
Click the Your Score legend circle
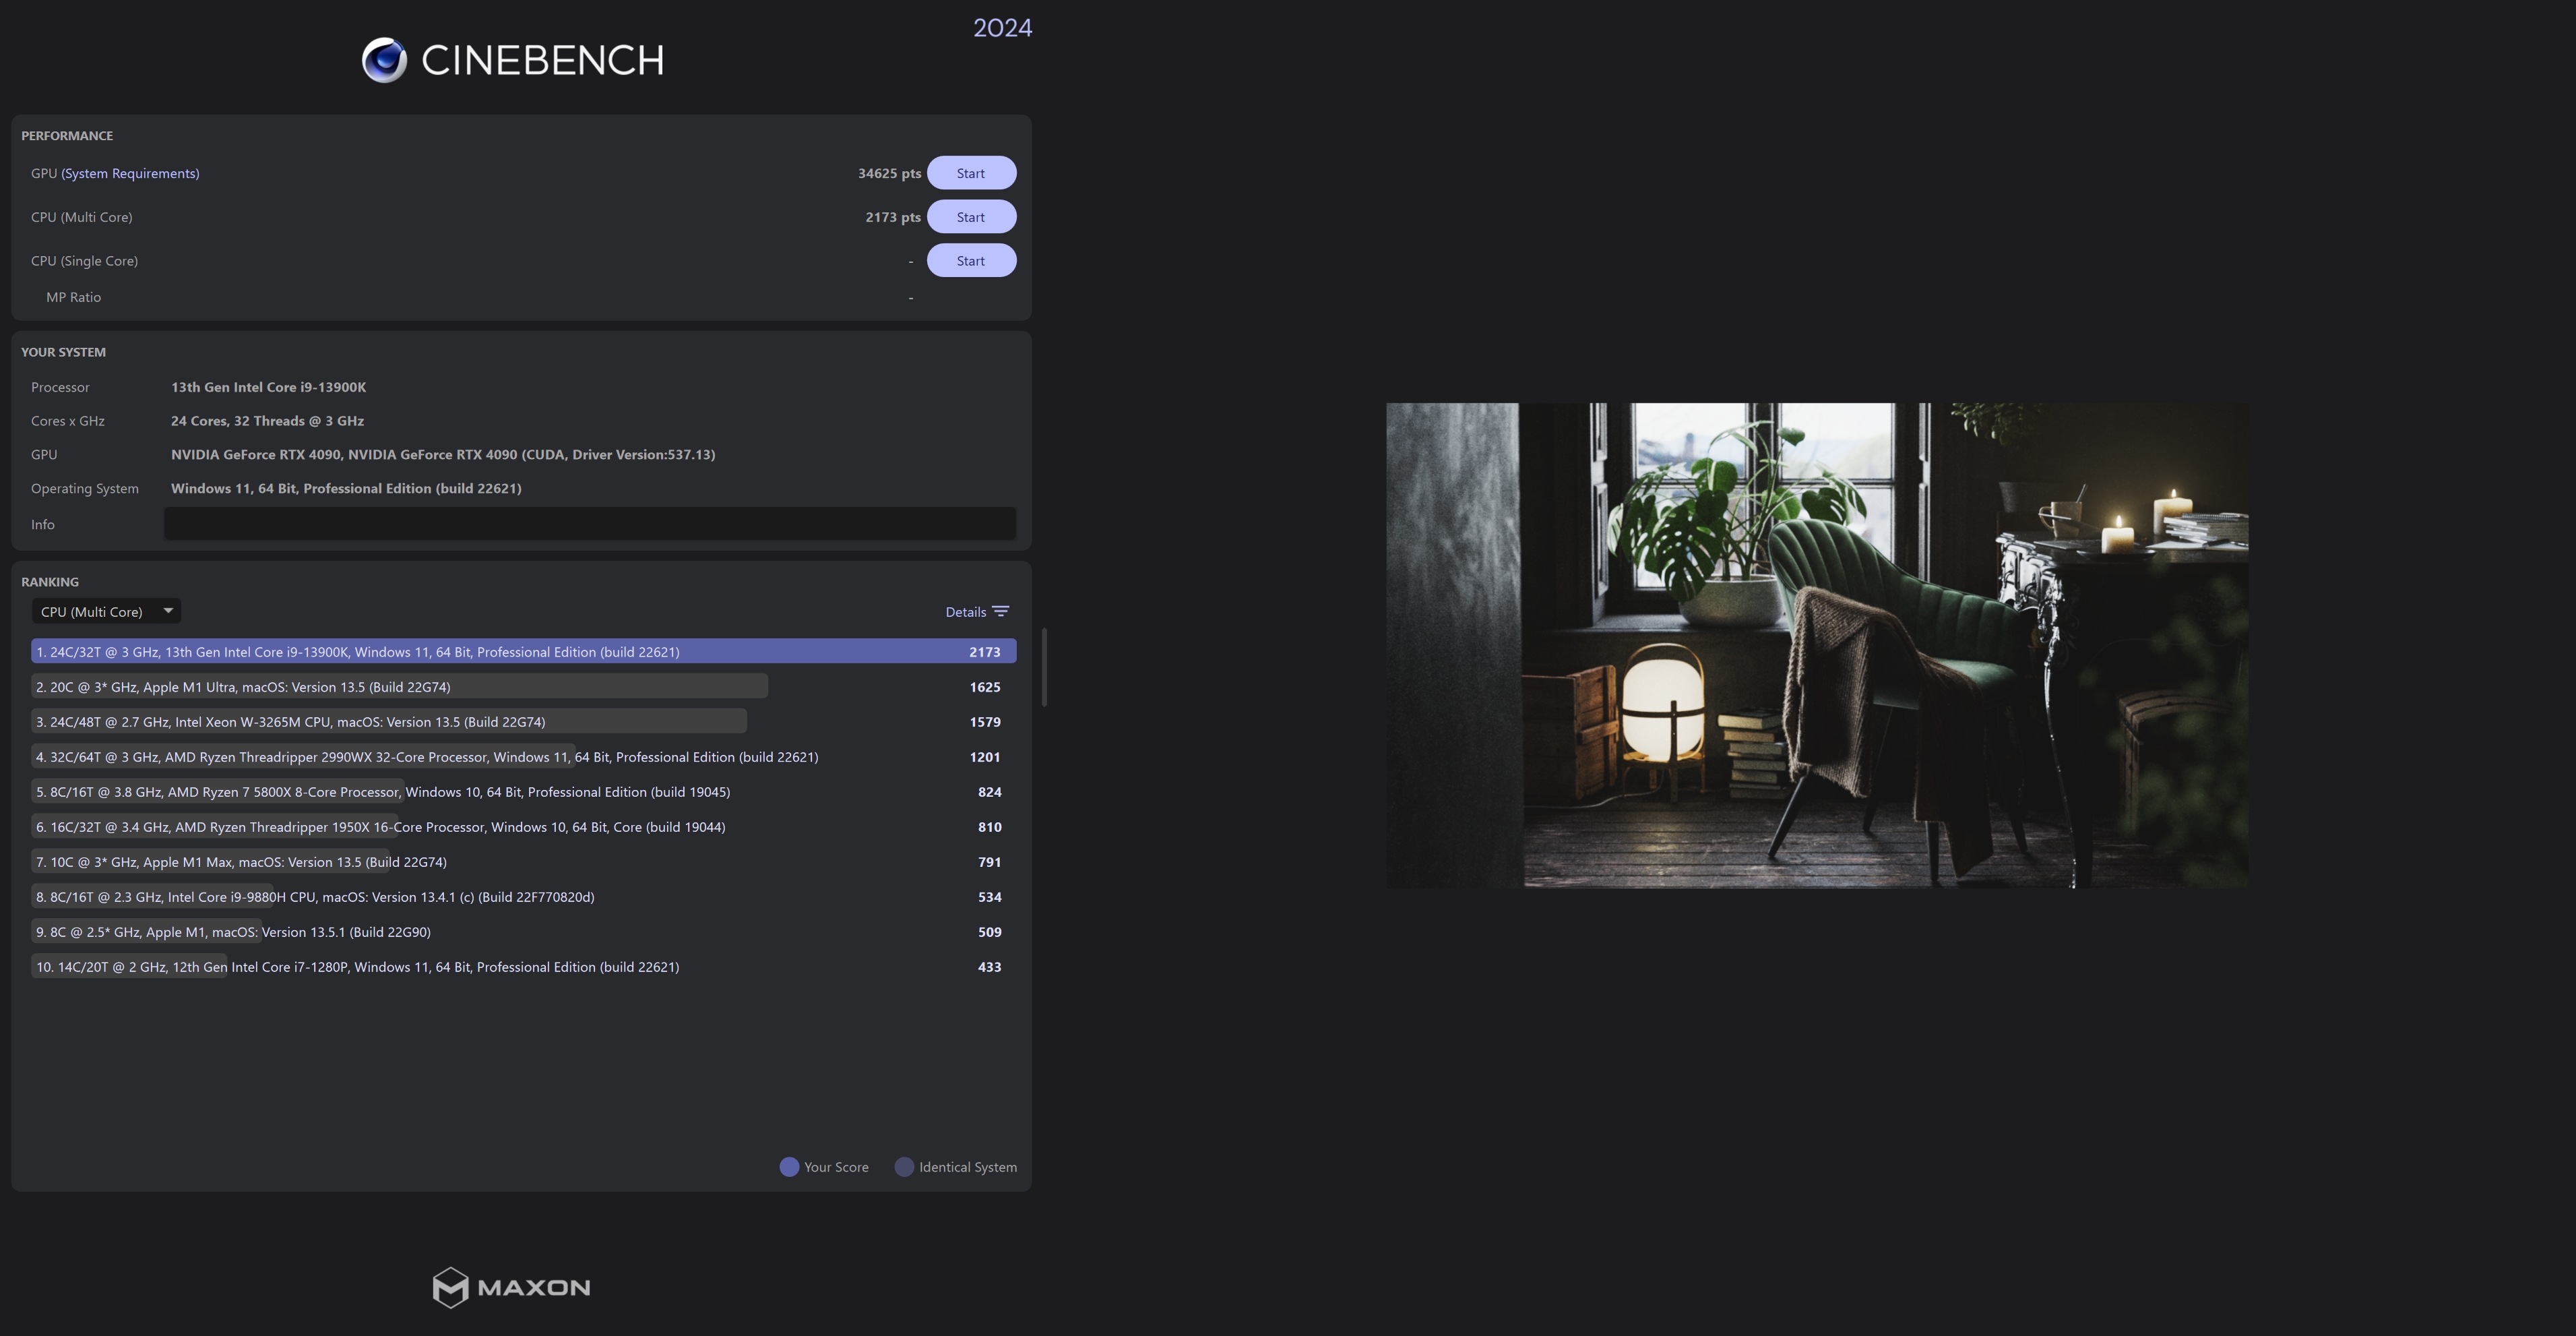789,1167
